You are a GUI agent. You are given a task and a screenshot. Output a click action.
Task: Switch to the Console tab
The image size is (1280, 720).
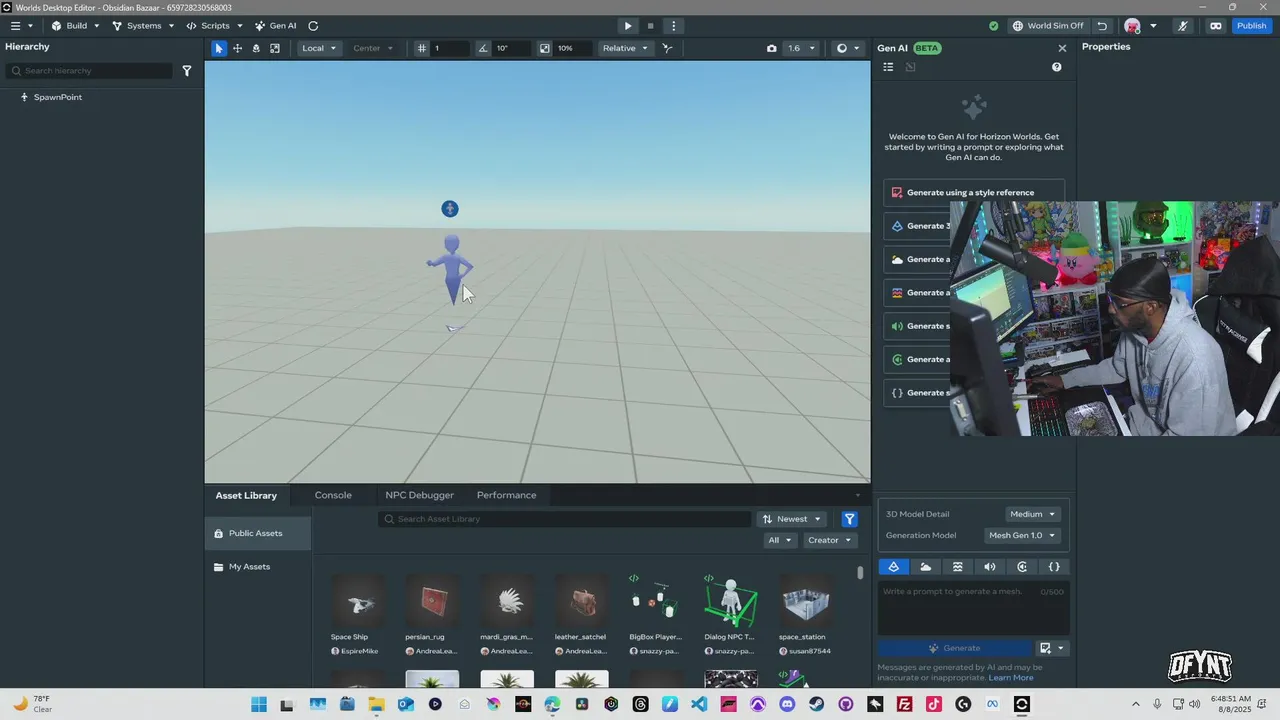[x=333, y=495]
